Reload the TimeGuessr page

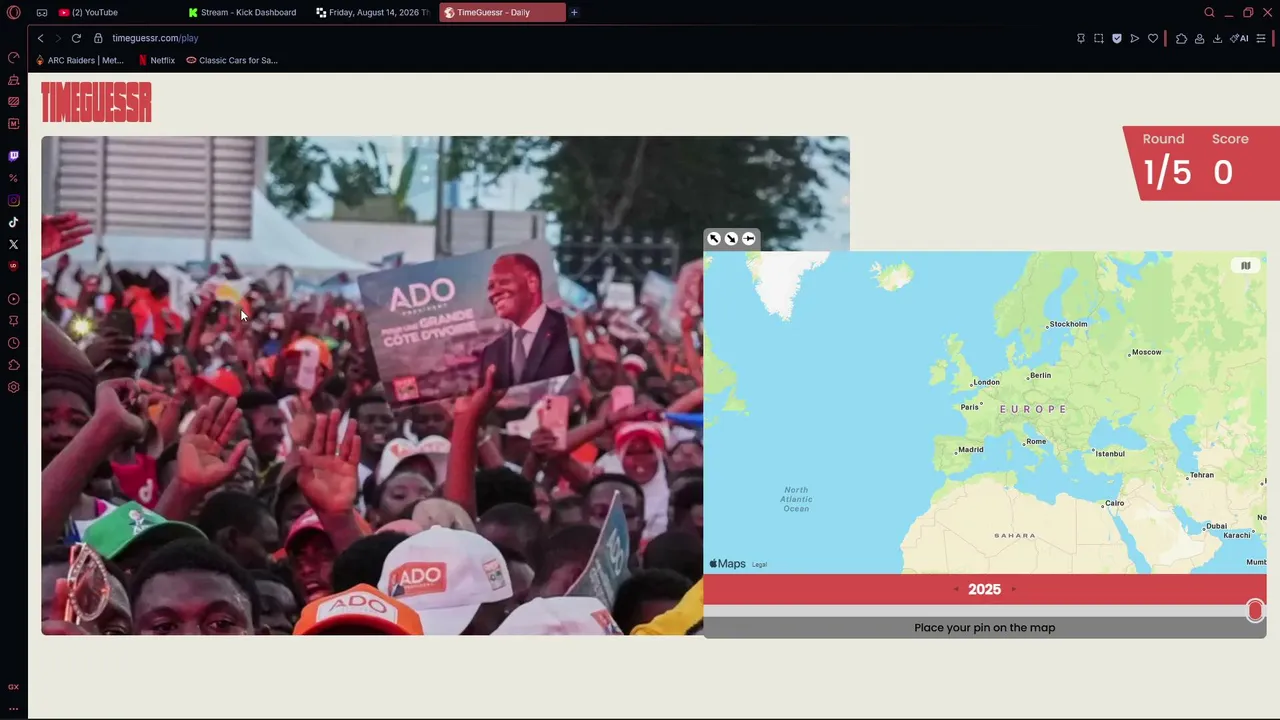tap(76, 38)
